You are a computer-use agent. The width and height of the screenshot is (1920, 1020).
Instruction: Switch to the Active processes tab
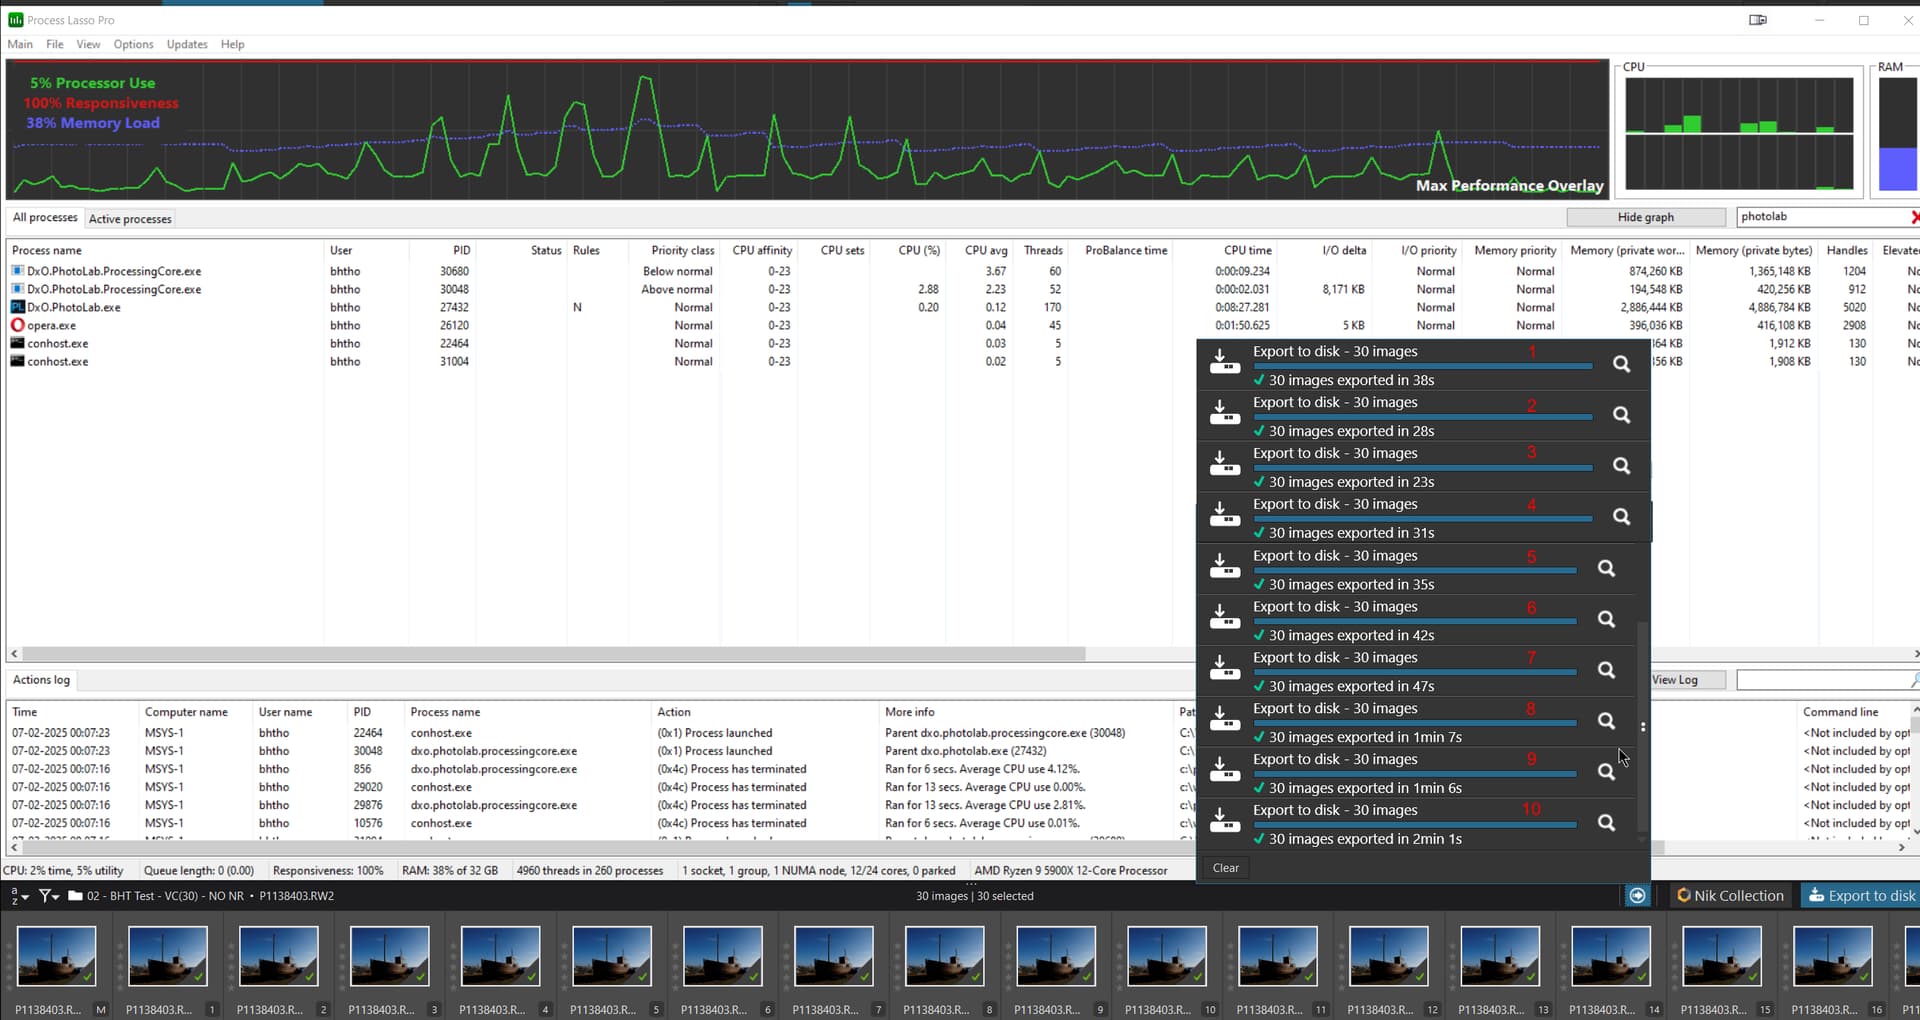[130, 219]
